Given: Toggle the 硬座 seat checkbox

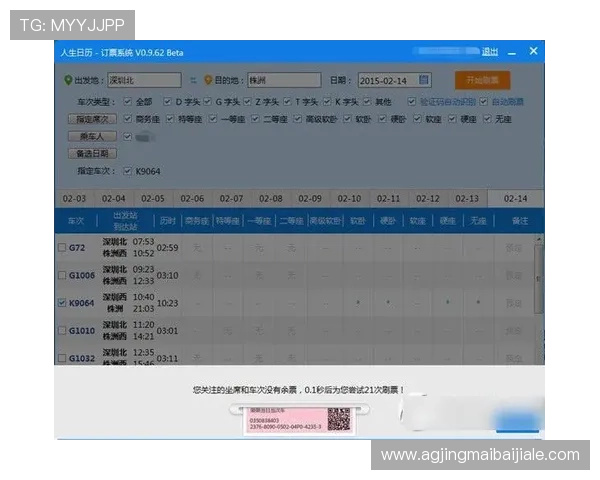Looking at the screenshot, I should (x=452, y=119).
